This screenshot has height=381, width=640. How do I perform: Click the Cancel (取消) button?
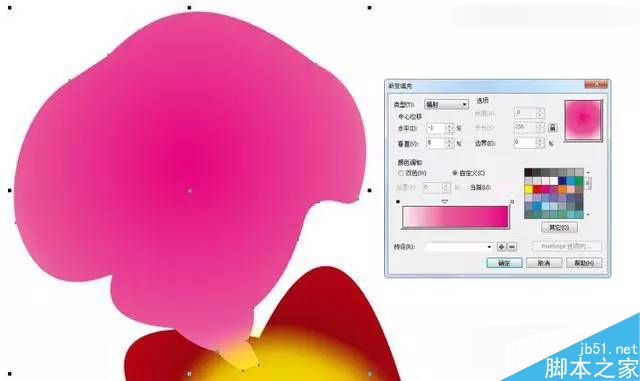pos(544,263)
